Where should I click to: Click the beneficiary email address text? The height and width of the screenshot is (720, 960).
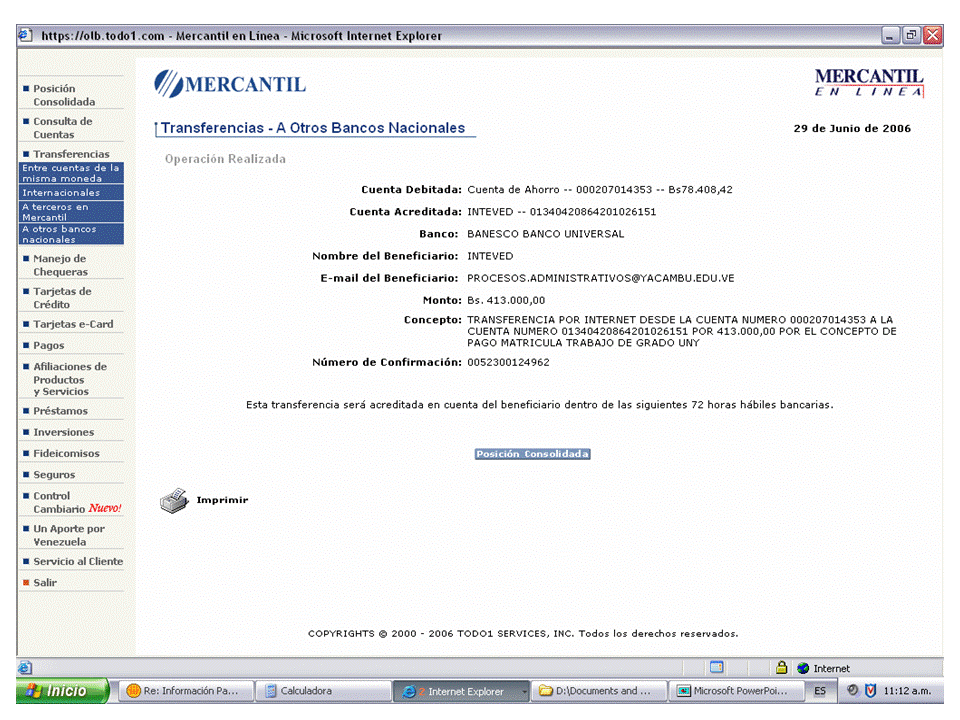point(601,278)
